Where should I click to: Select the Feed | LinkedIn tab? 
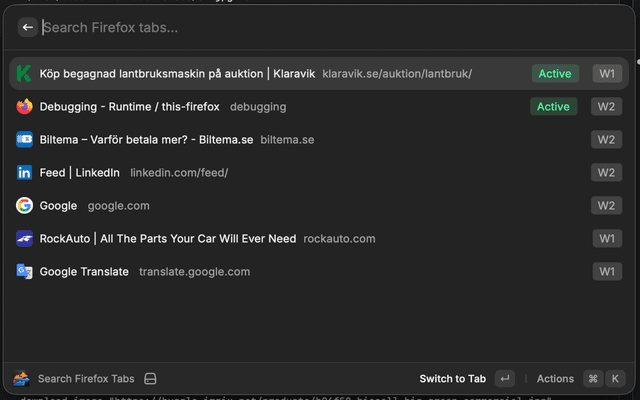80,173
